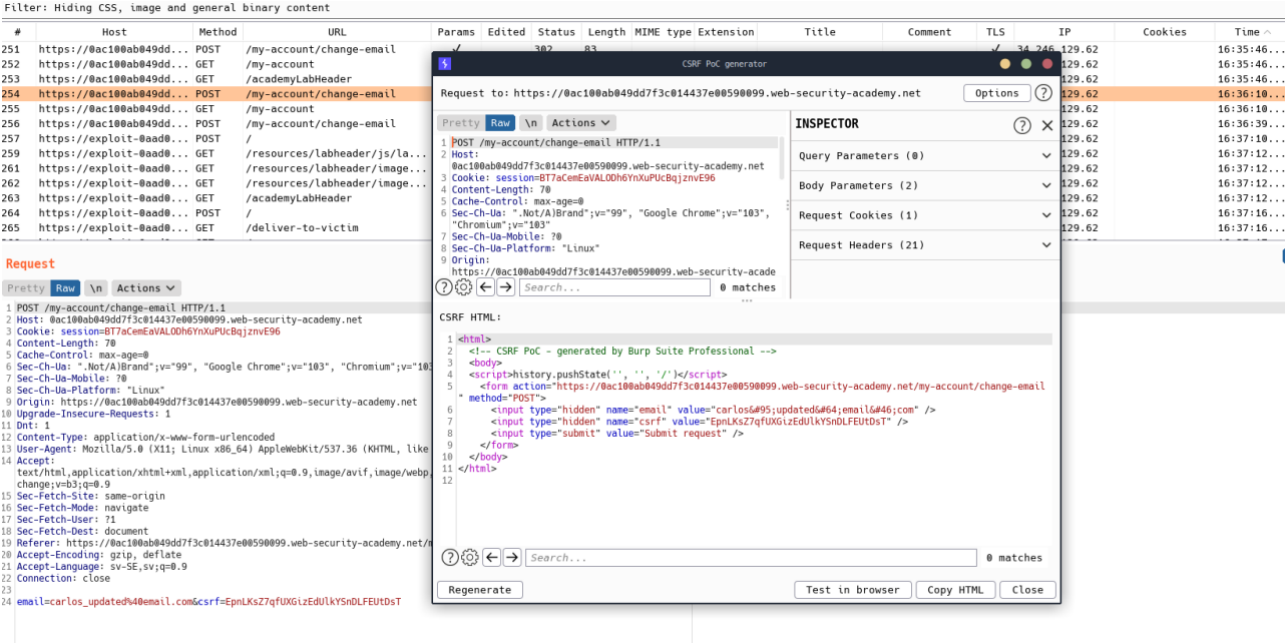Go to next match in request search
This screenshot has height=643, width=1286.
(506, 287)
